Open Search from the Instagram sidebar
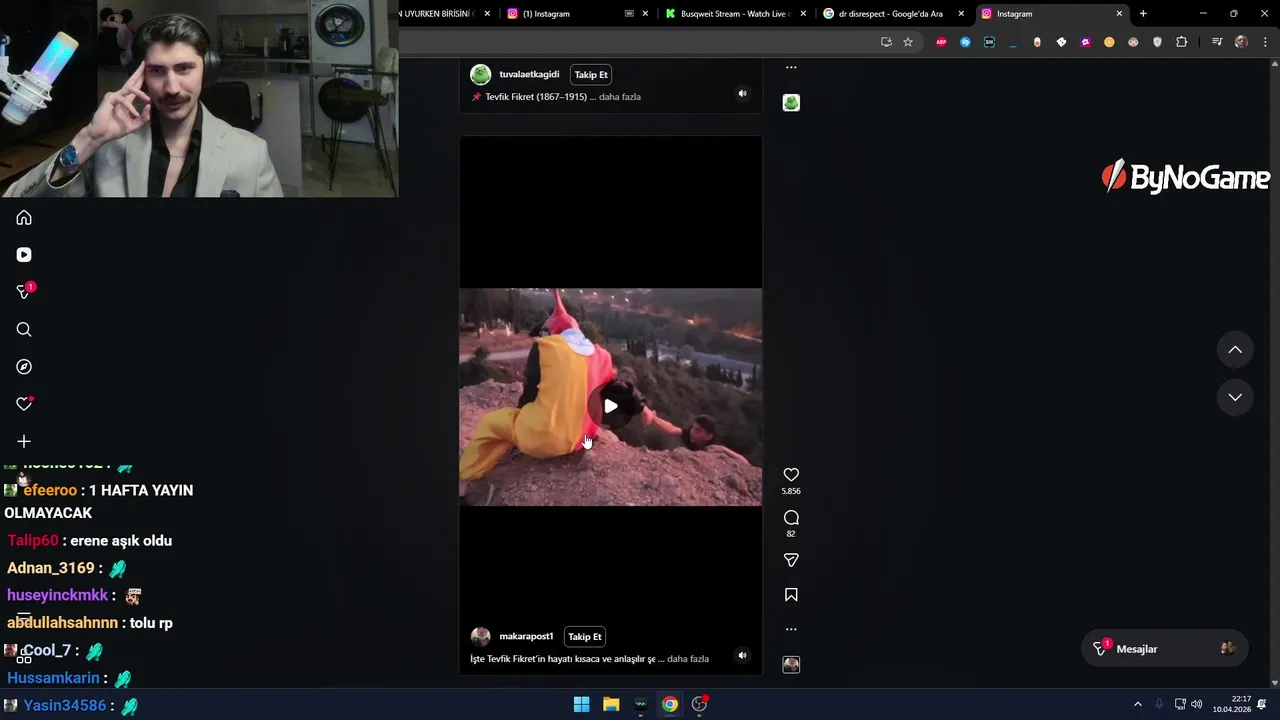This screenshot has width=1280, height=720. (24, 330)
